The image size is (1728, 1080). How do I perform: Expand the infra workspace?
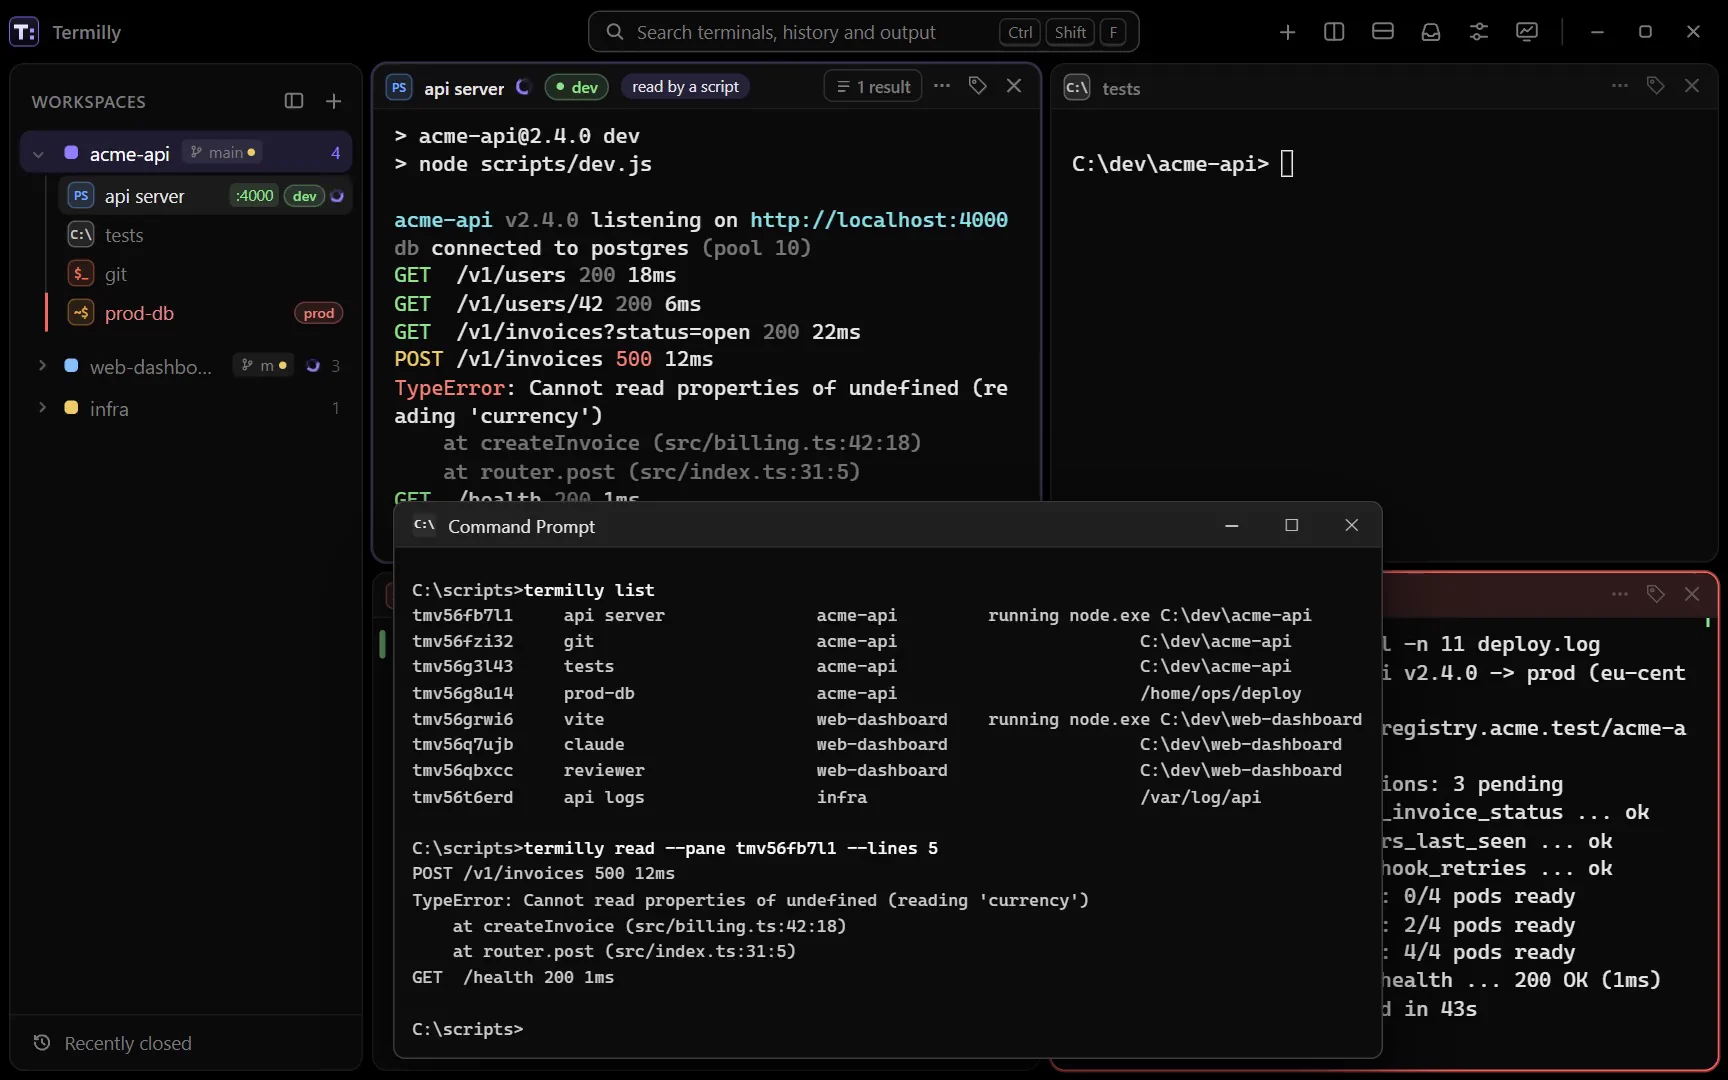point(42,408)
